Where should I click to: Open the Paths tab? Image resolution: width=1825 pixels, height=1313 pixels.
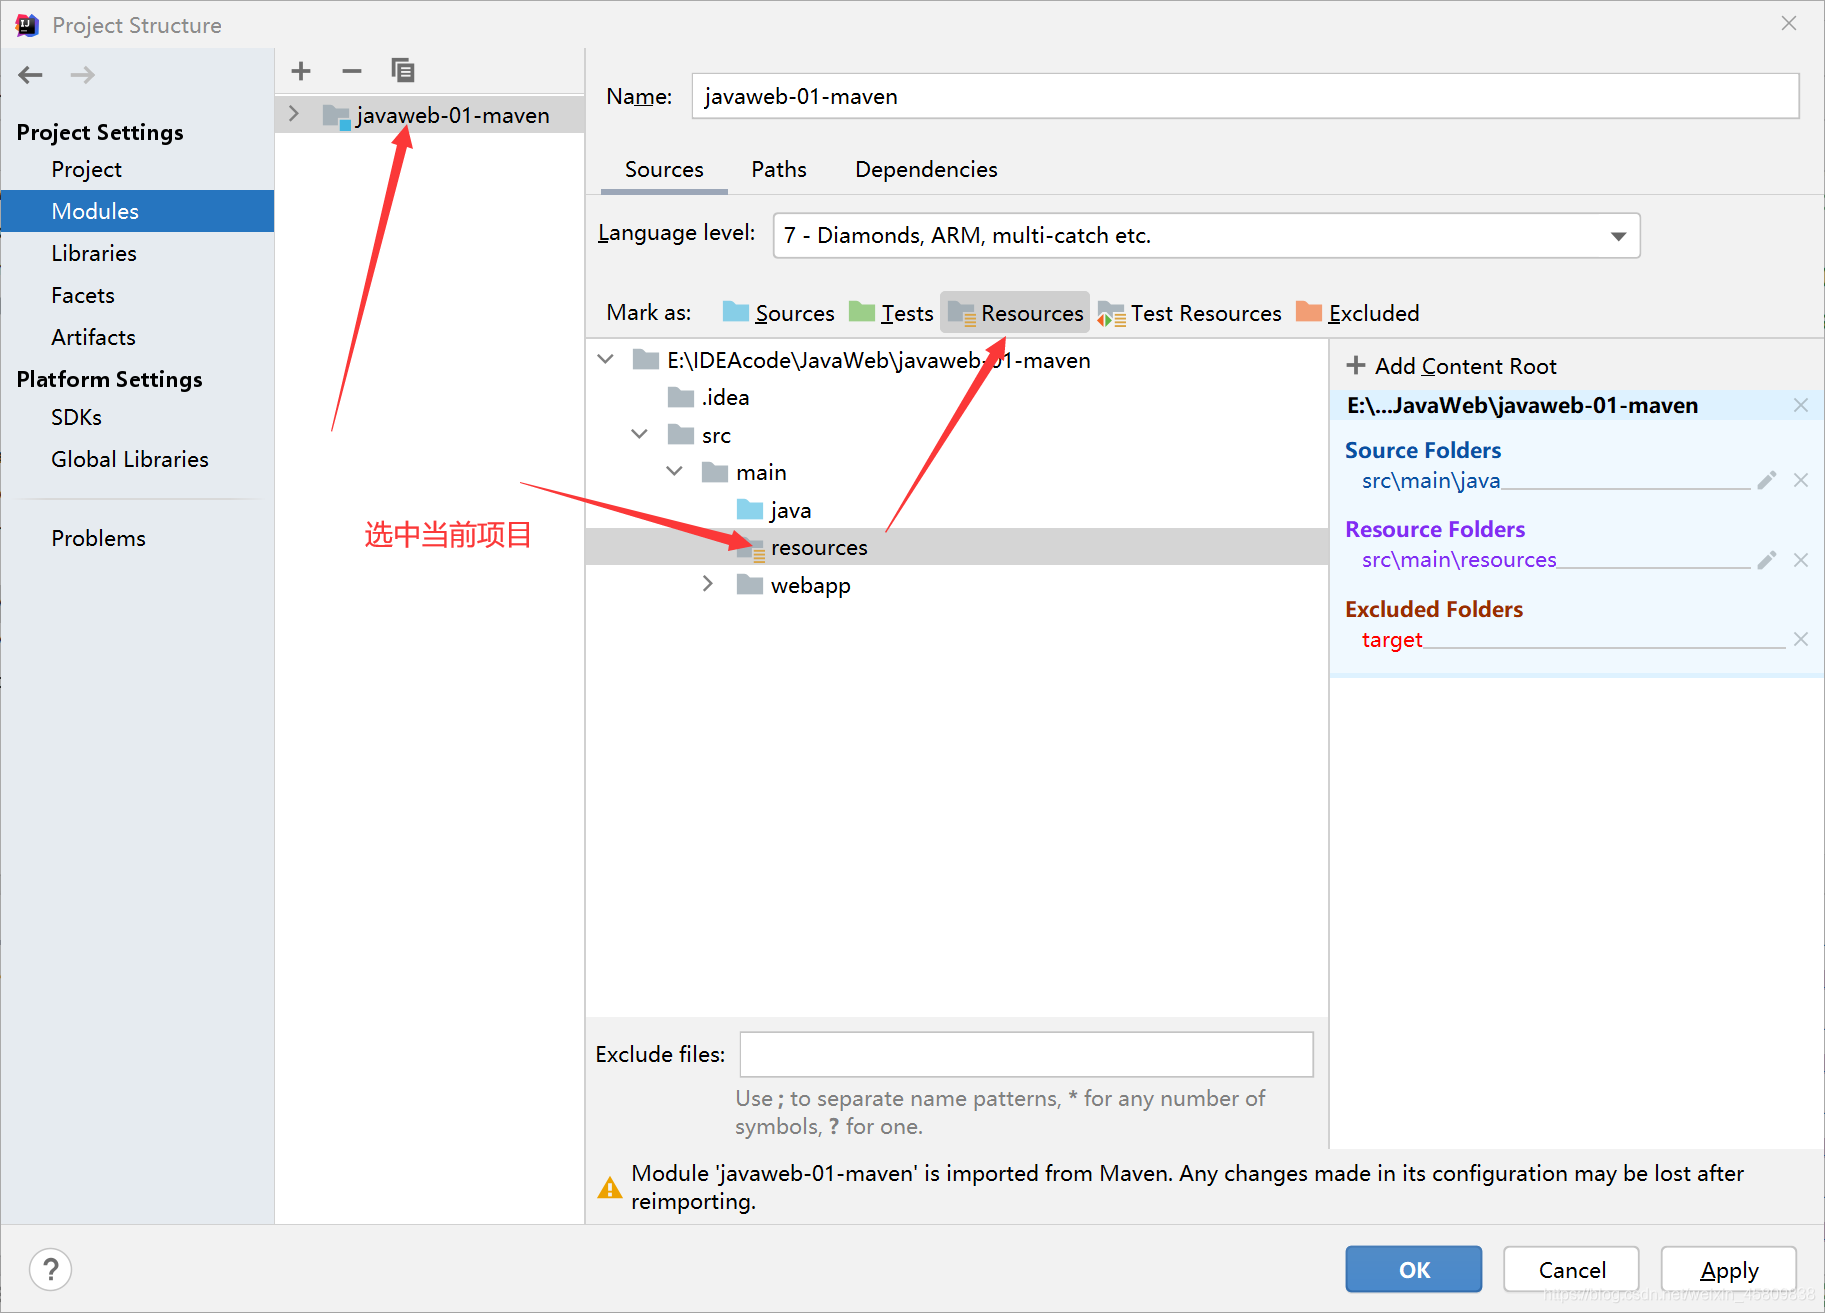coord(778,170)
